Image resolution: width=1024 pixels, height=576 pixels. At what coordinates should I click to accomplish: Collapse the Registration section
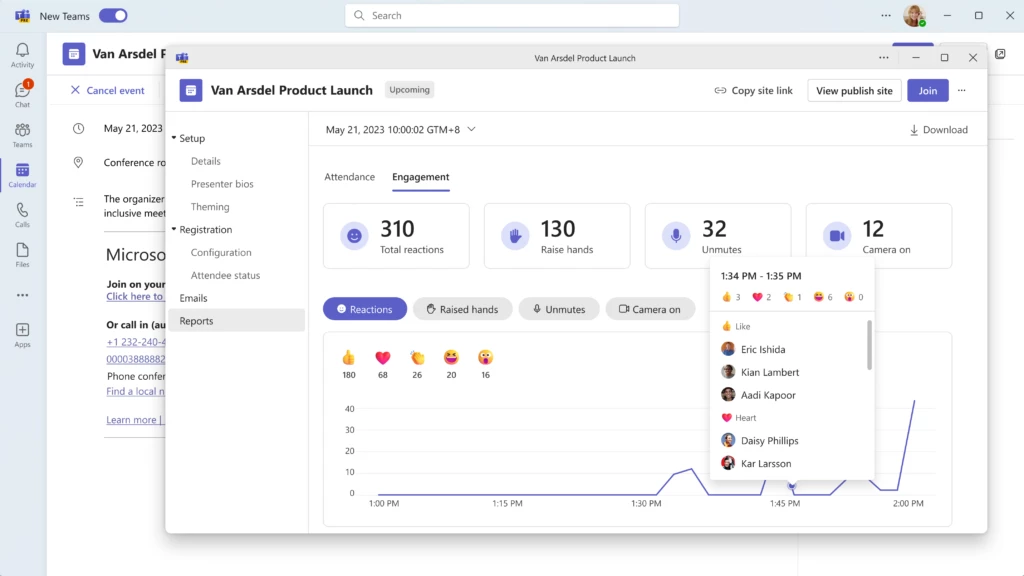click(176, 229)
